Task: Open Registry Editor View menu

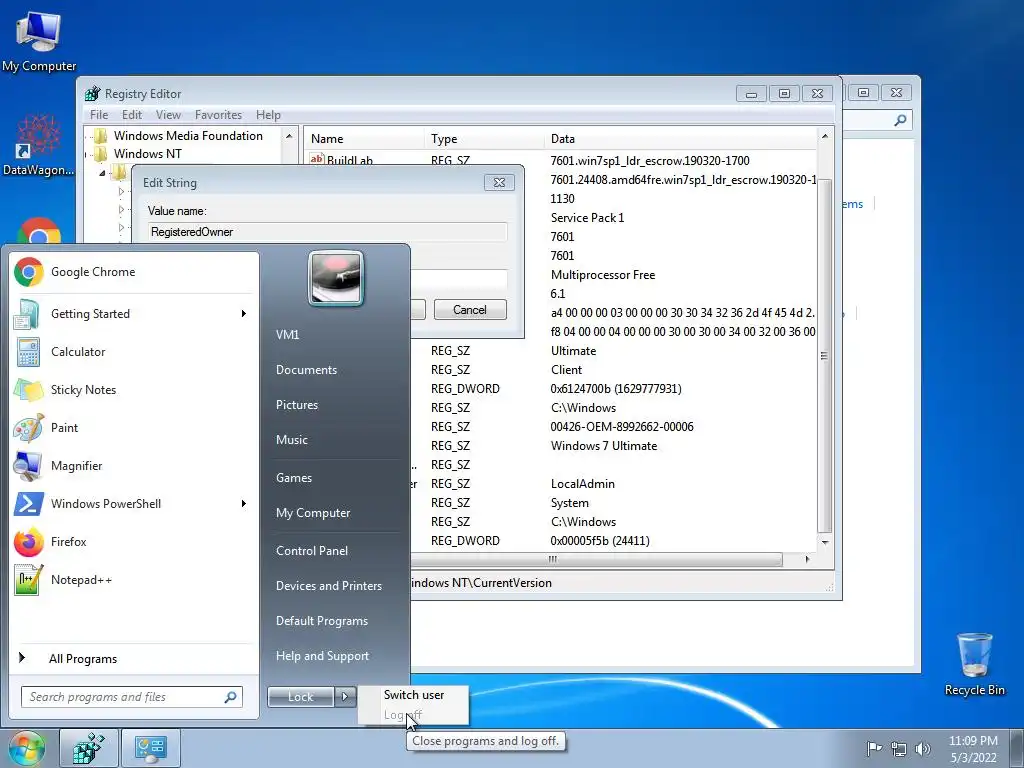Action: [168, 115]
